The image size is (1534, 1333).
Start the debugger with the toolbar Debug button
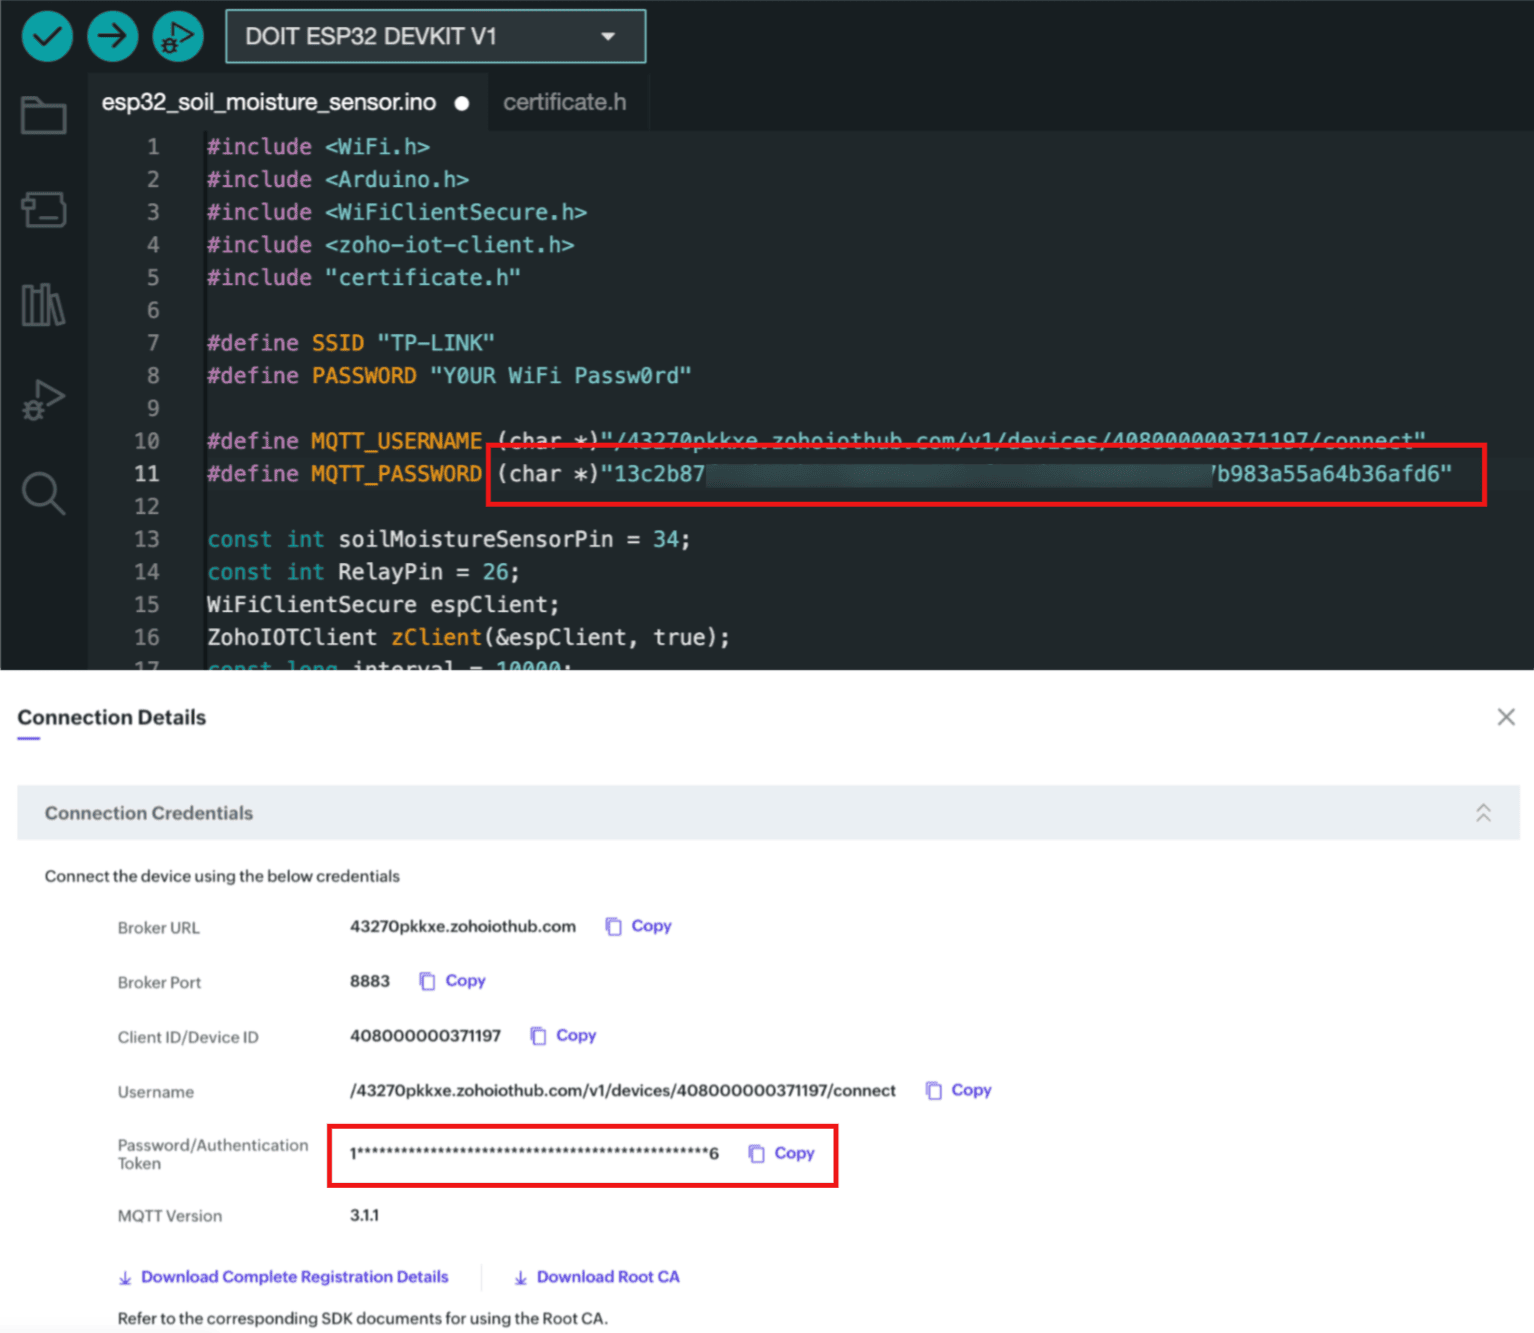pyautogui.click(x=178, y=37)
